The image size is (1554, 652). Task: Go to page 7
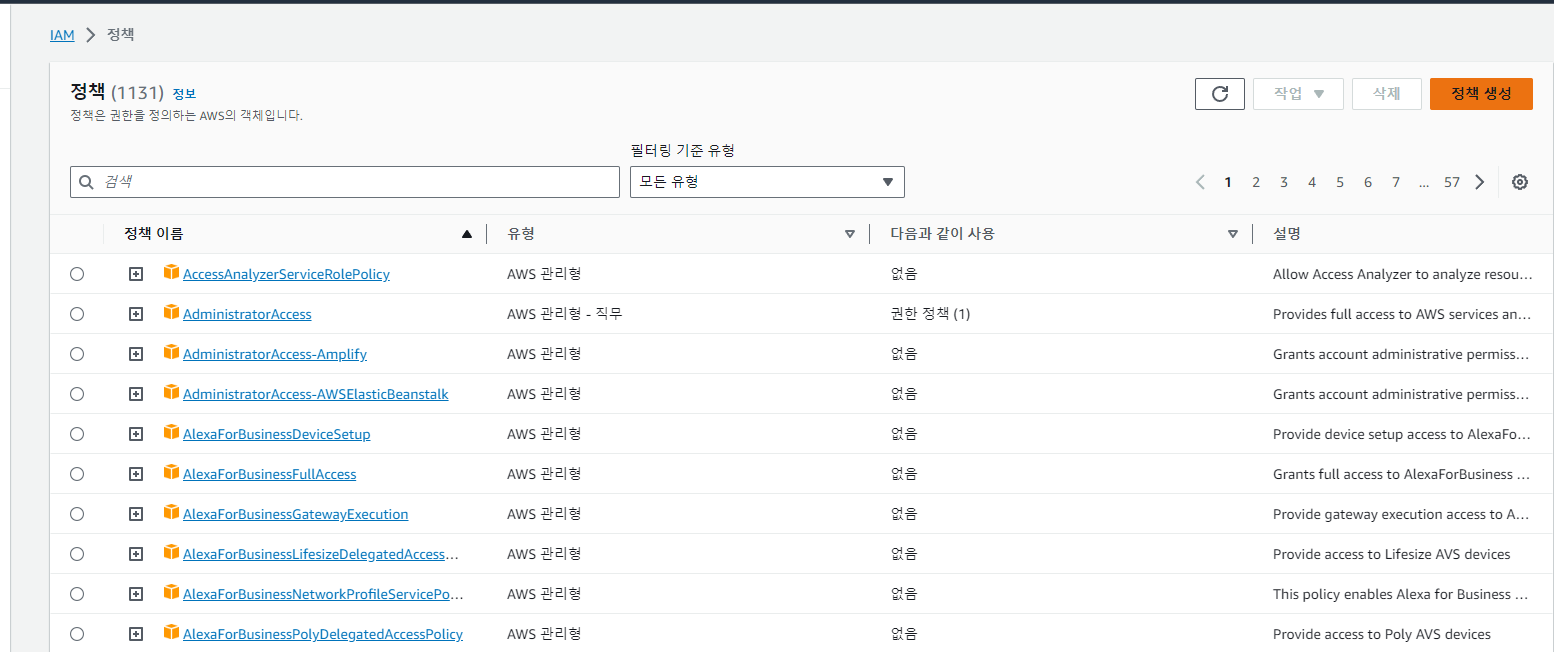click(x=1396, y=182)
